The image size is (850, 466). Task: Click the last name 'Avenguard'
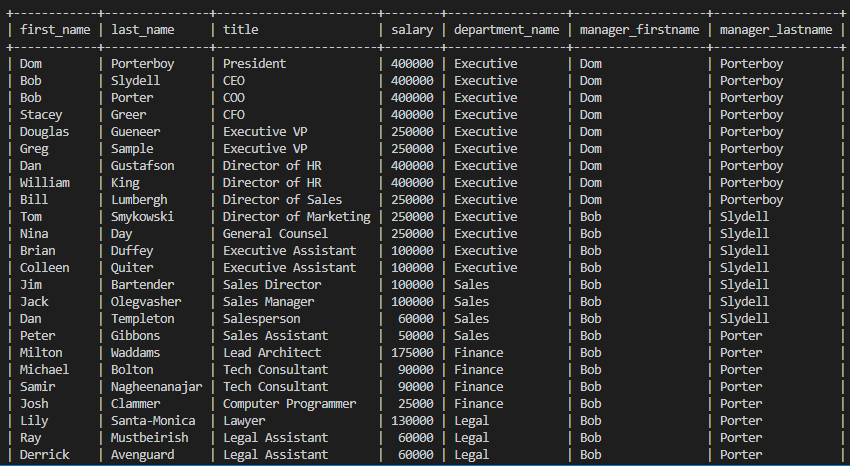click(x=143, y=455)
